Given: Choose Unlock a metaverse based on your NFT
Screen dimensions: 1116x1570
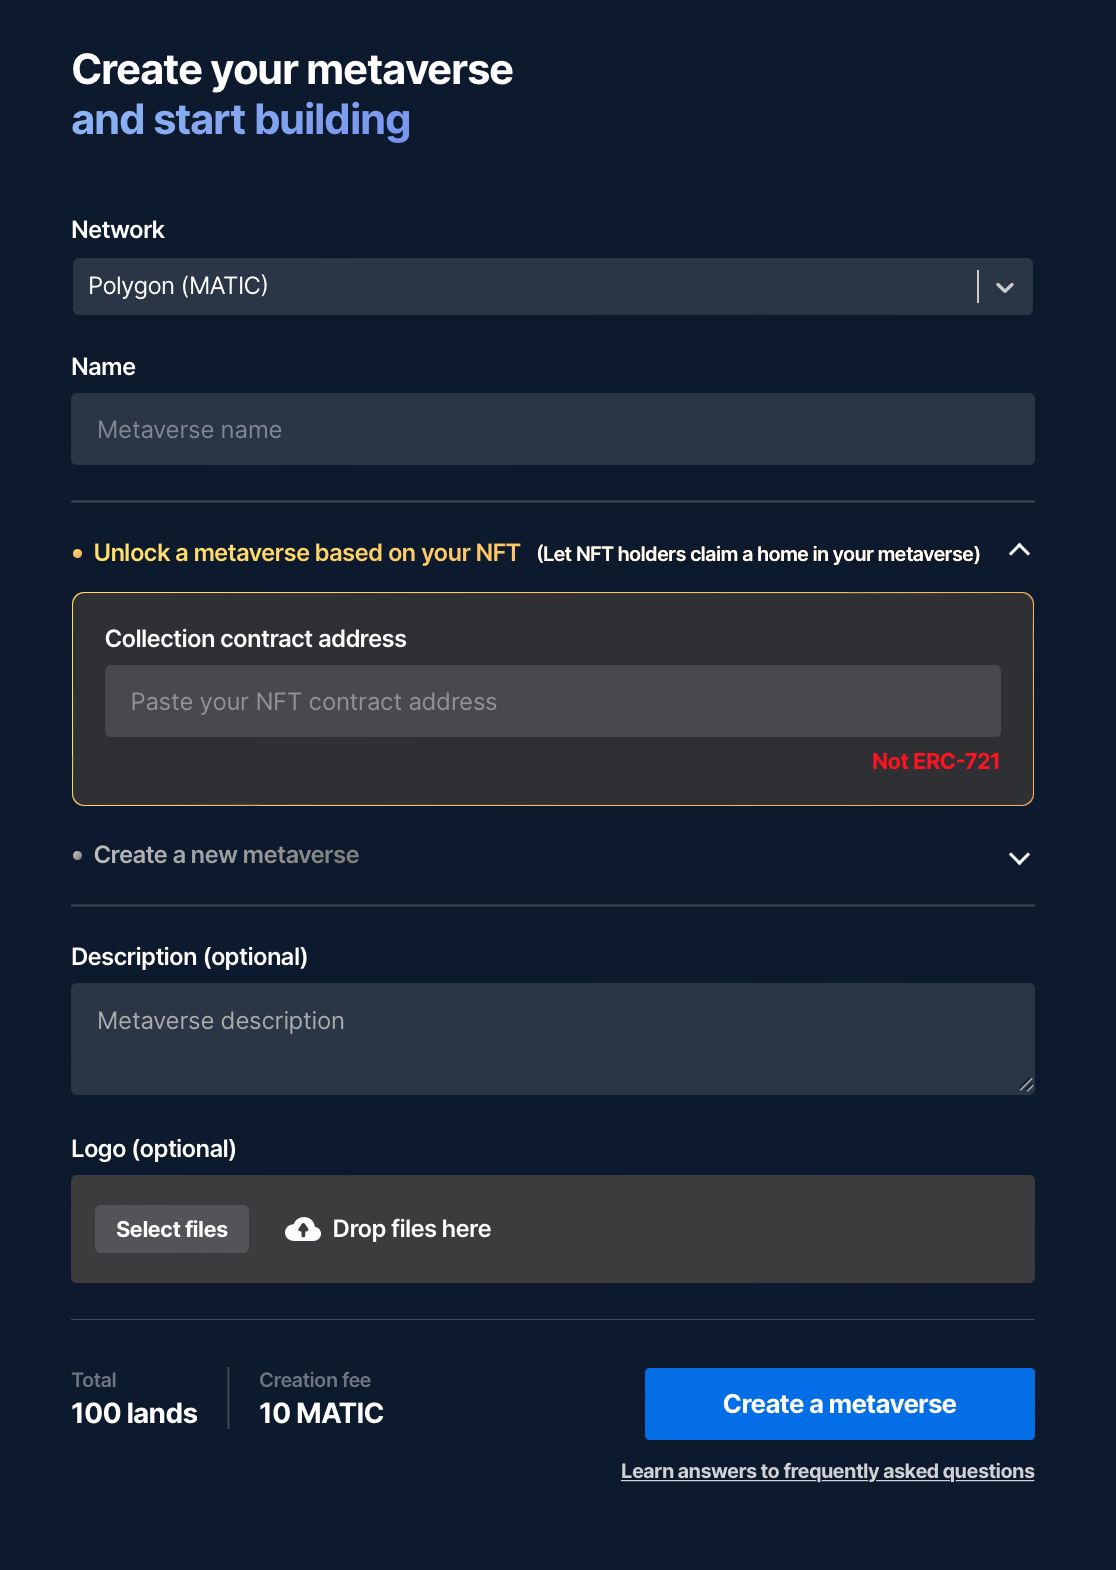Looking at the screenshot, I should 307,553.
